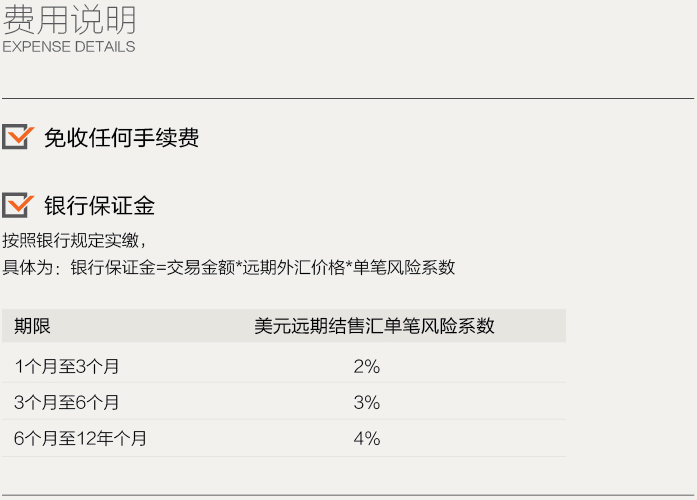Click the EXPENSE DETAILS subtitle
Screen dimensions: 697x500
[69, 47]
